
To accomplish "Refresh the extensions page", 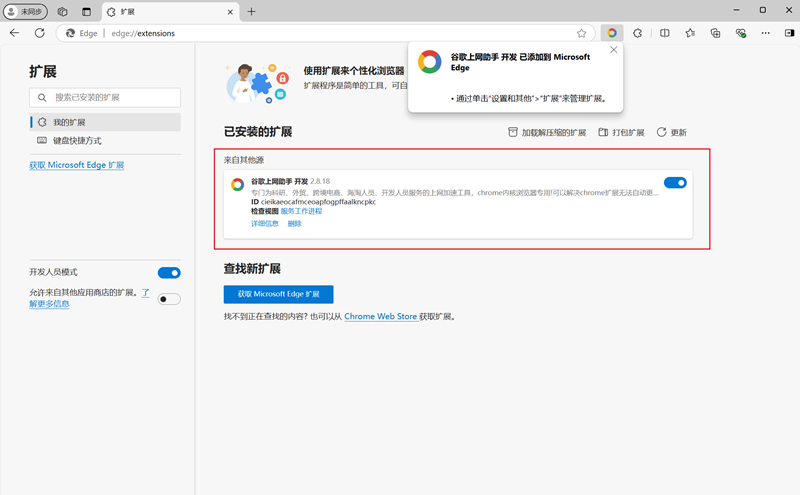I will click(40, 33).
